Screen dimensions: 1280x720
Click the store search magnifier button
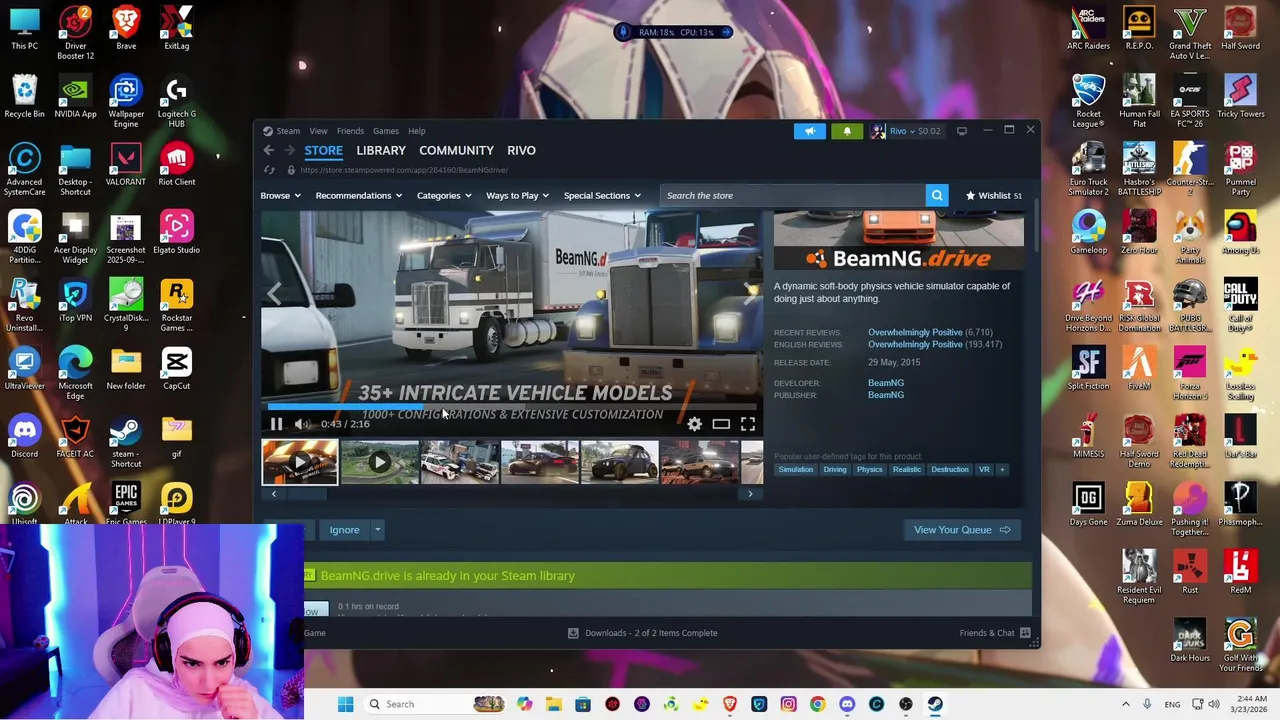[937, 196]
